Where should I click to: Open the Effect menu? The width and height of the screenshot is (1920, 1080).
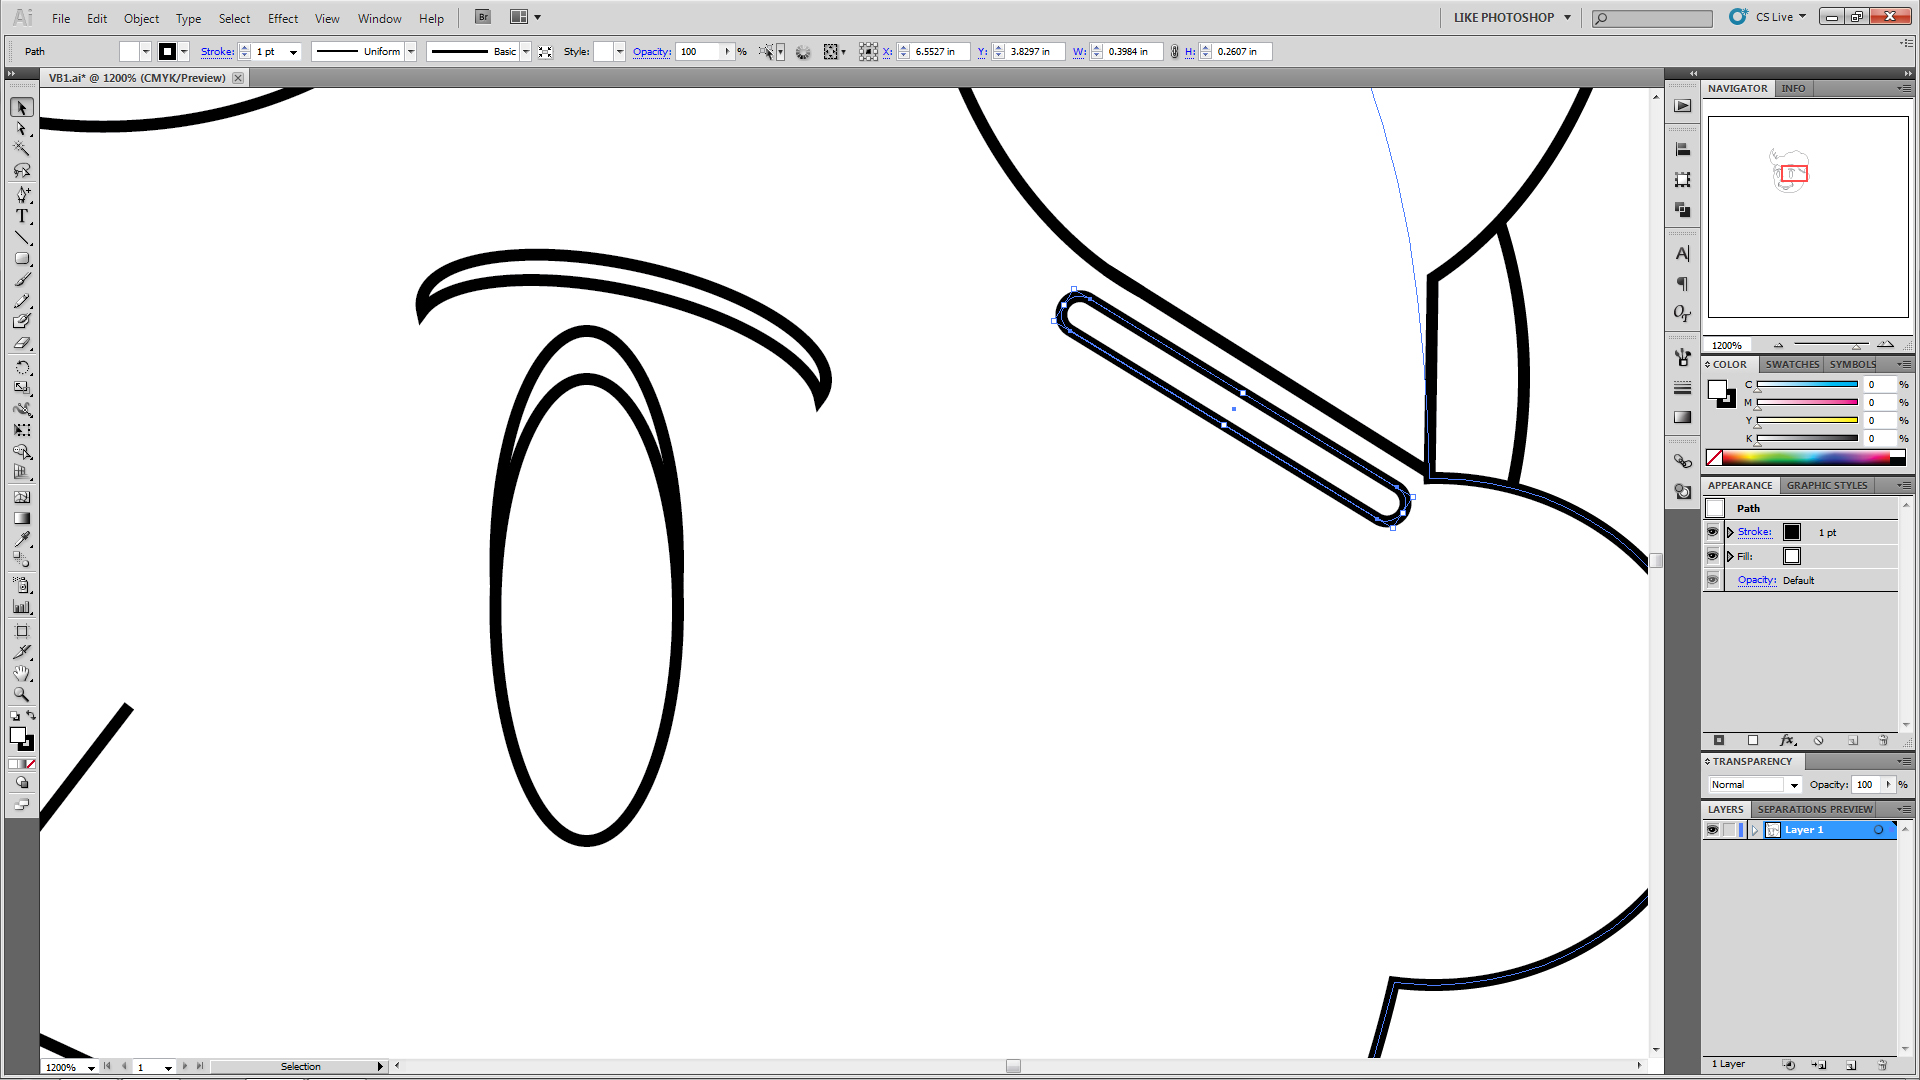(x=282, y=18)
